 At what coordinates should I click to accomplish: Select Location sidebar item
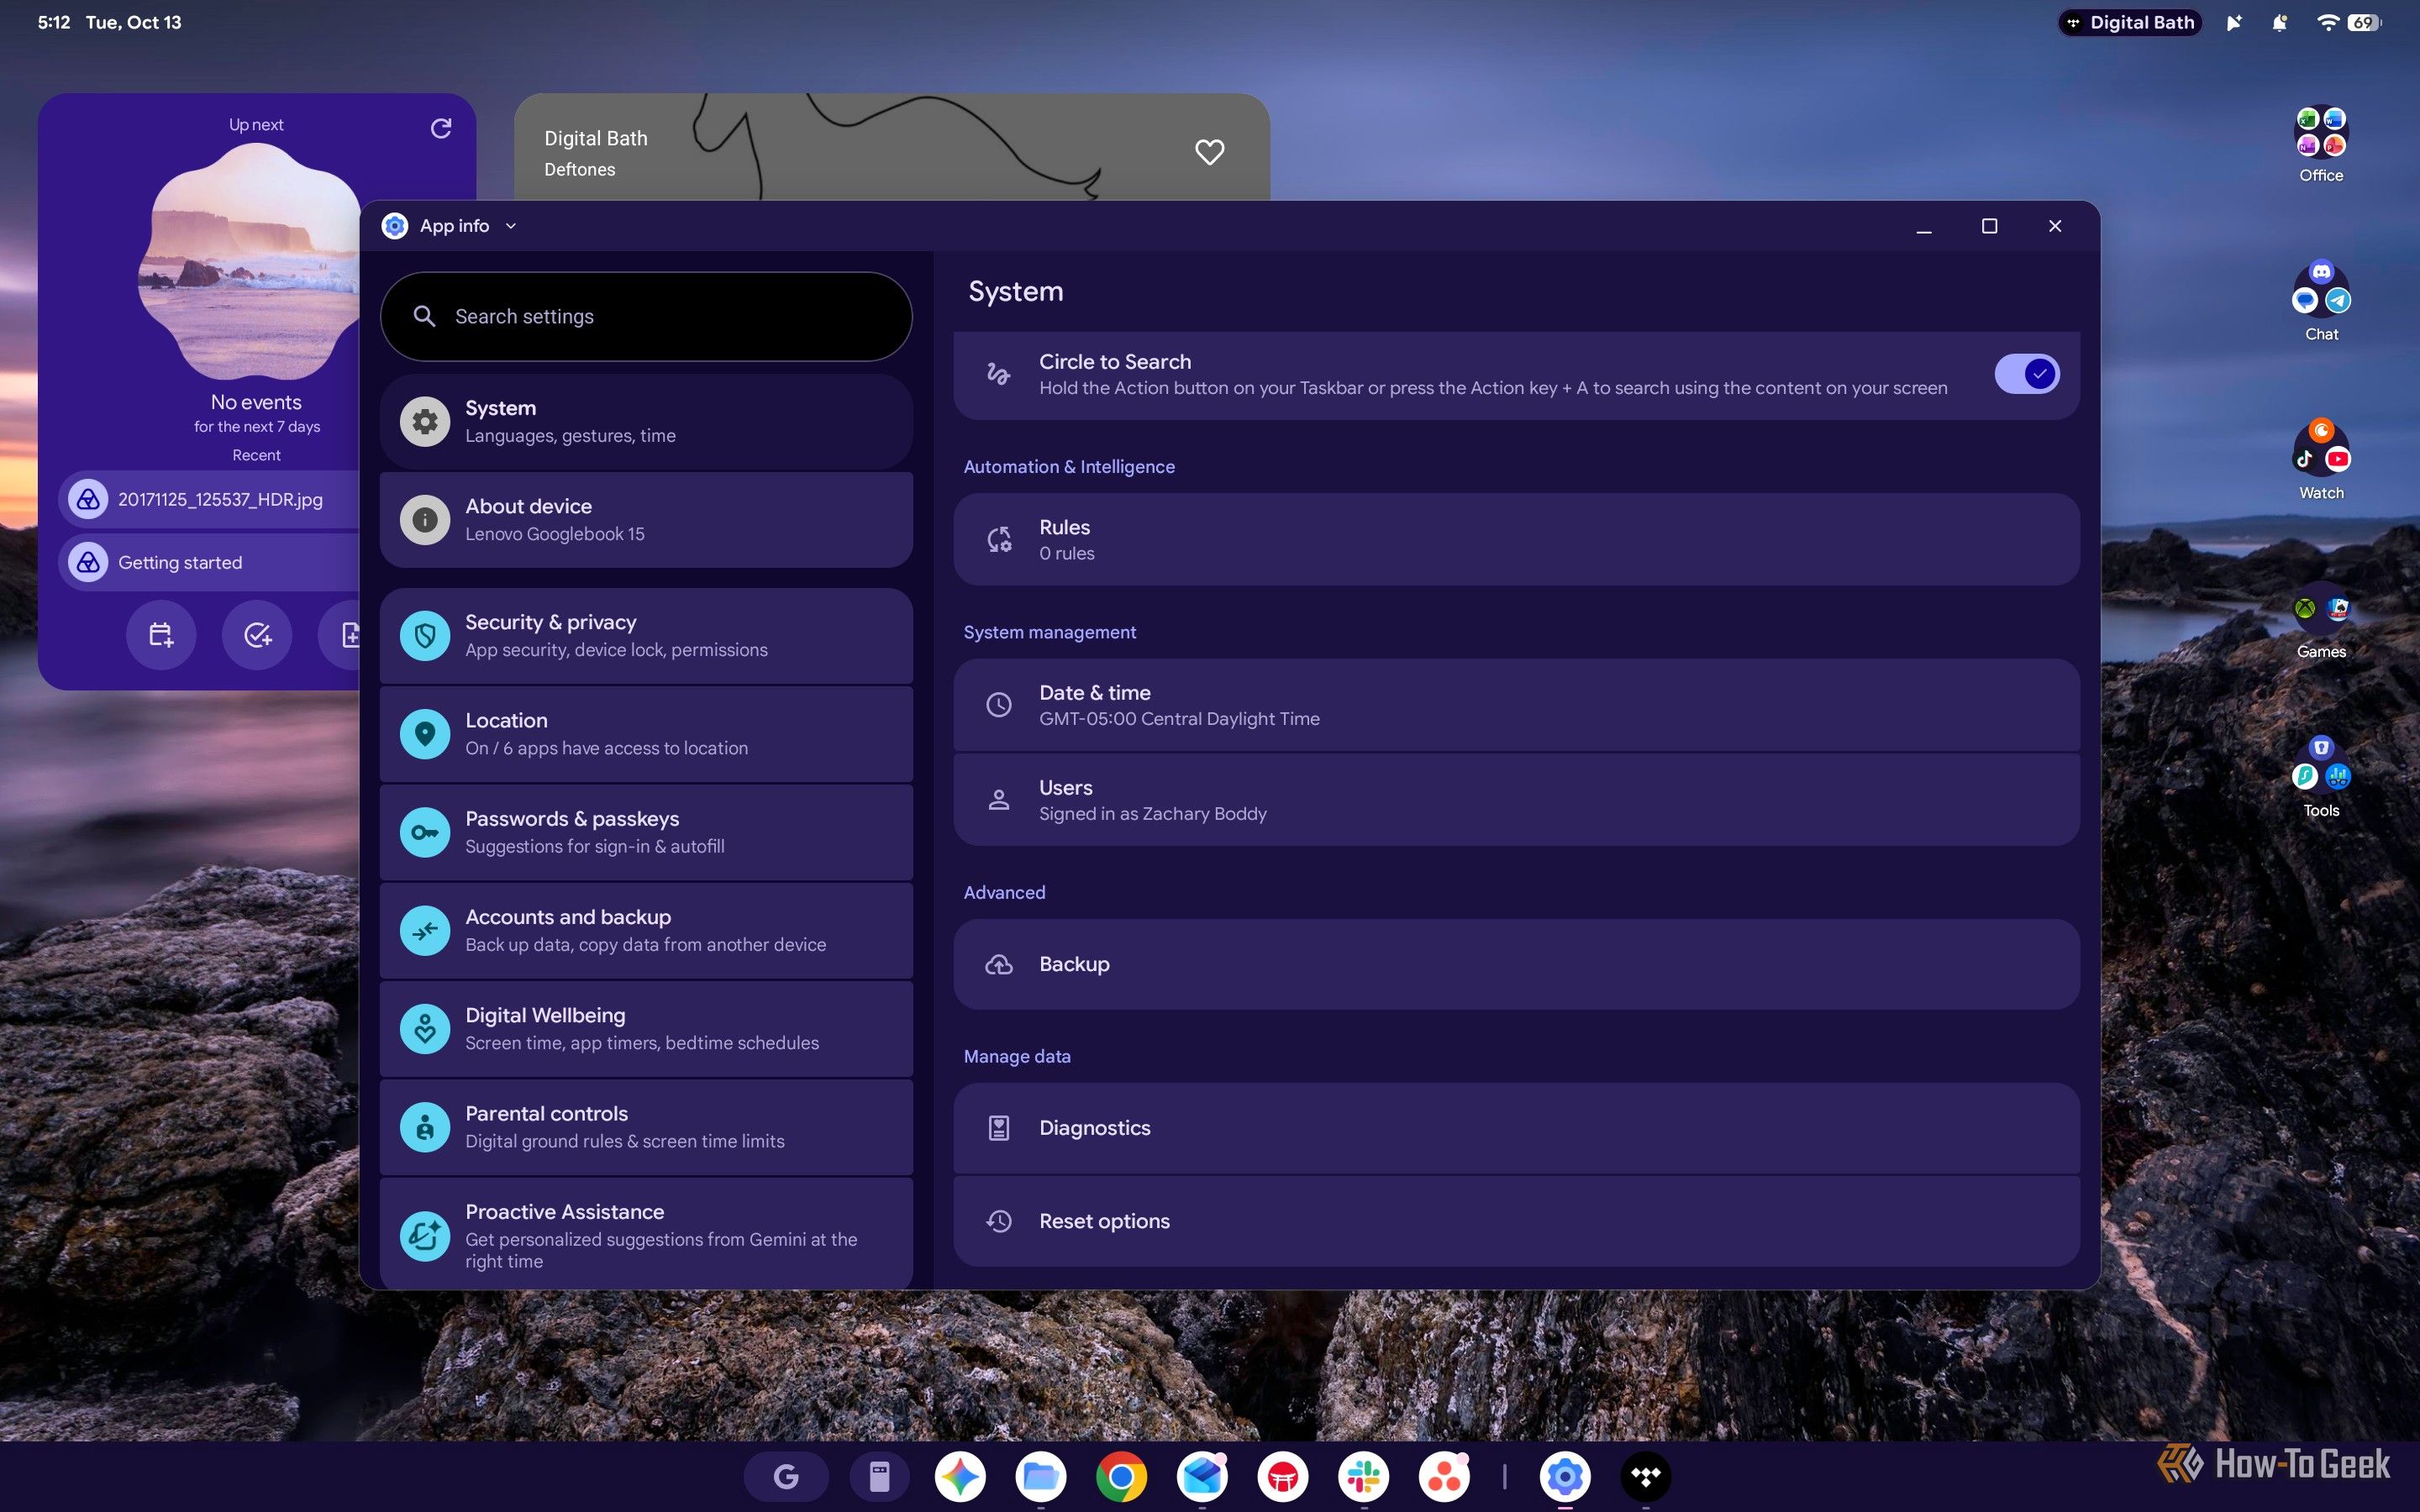pyautogui.click(x=646, y=733)
